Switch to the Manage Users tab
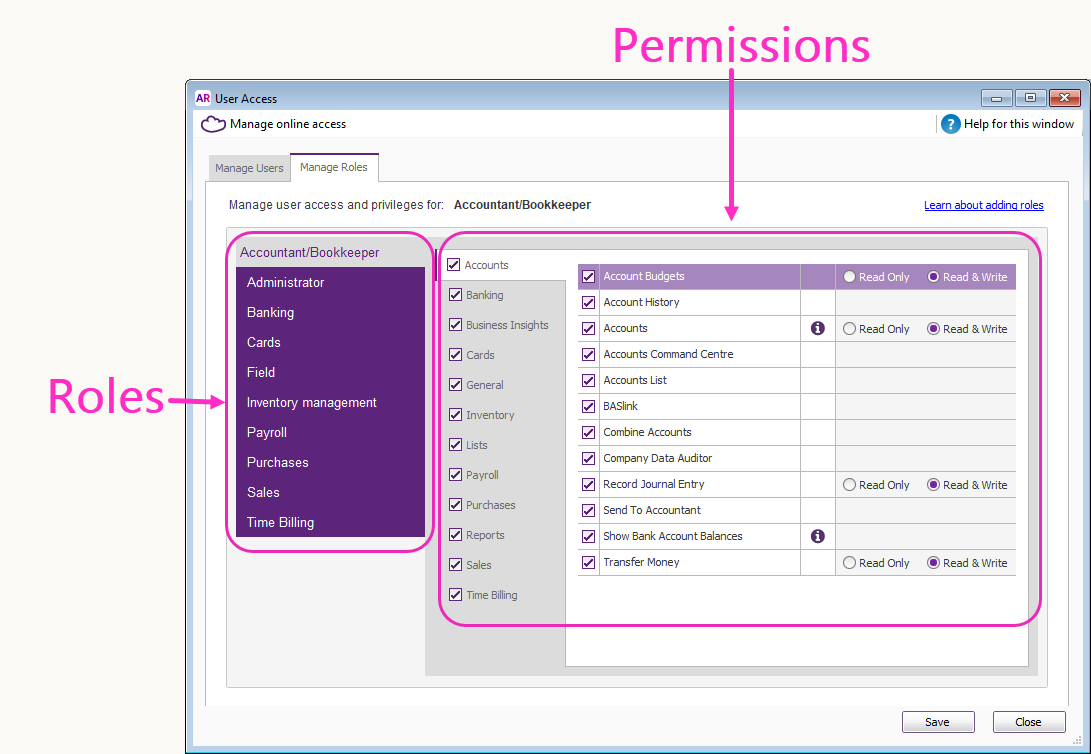 [249, 168]
